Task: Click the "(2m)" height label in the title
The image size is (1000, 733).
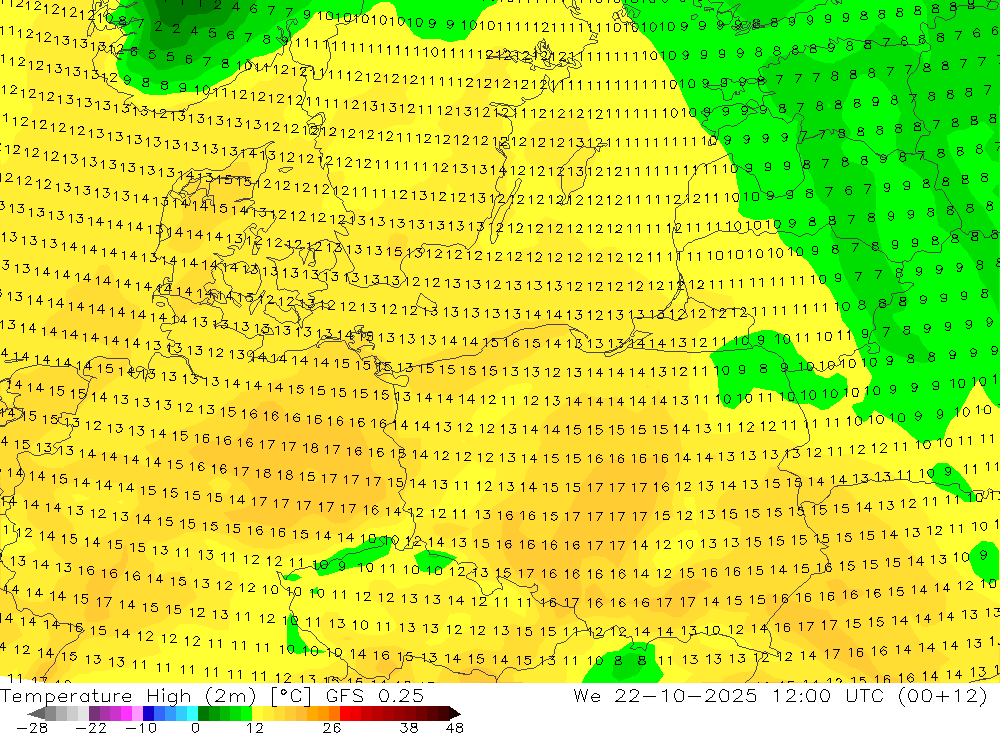Action: click(230, 696)
